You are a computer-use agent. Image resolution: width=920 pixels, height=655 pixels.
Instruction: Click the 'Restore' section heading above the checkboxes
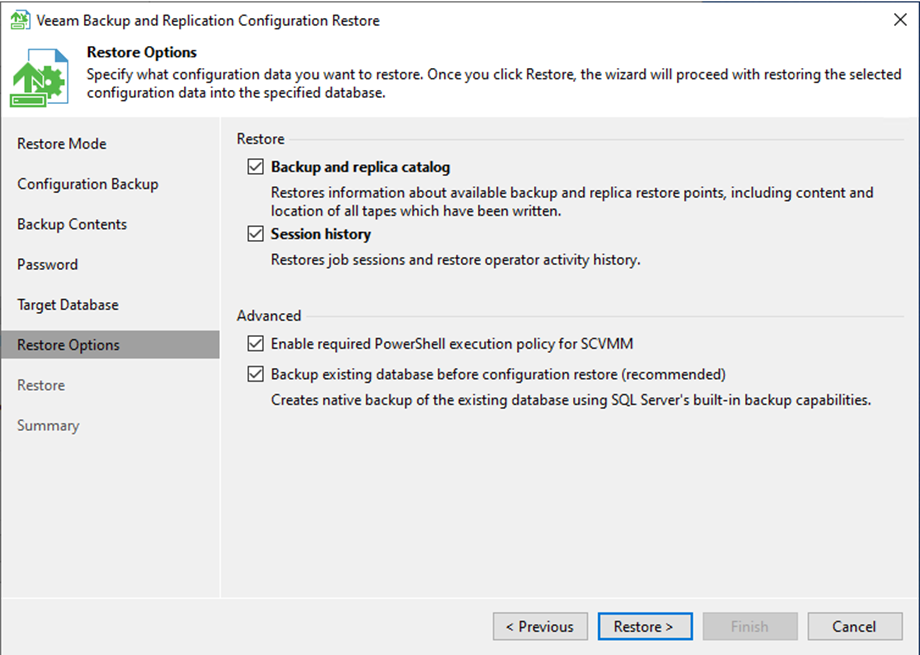(261, 139)
